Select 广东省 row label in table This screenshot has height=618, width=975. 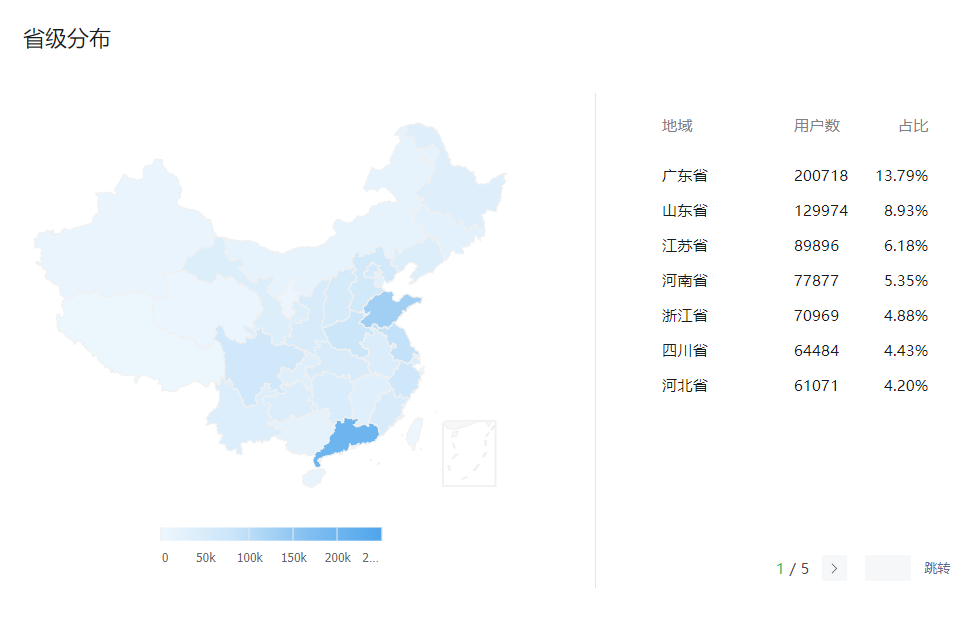(685, 176)
